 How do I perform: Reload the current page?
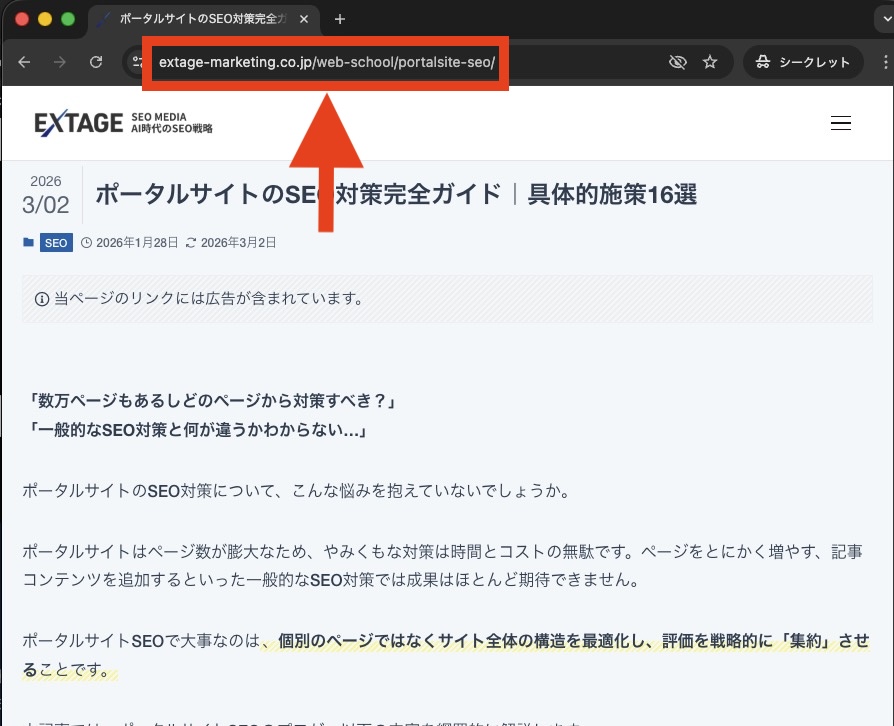pos(96,62)
